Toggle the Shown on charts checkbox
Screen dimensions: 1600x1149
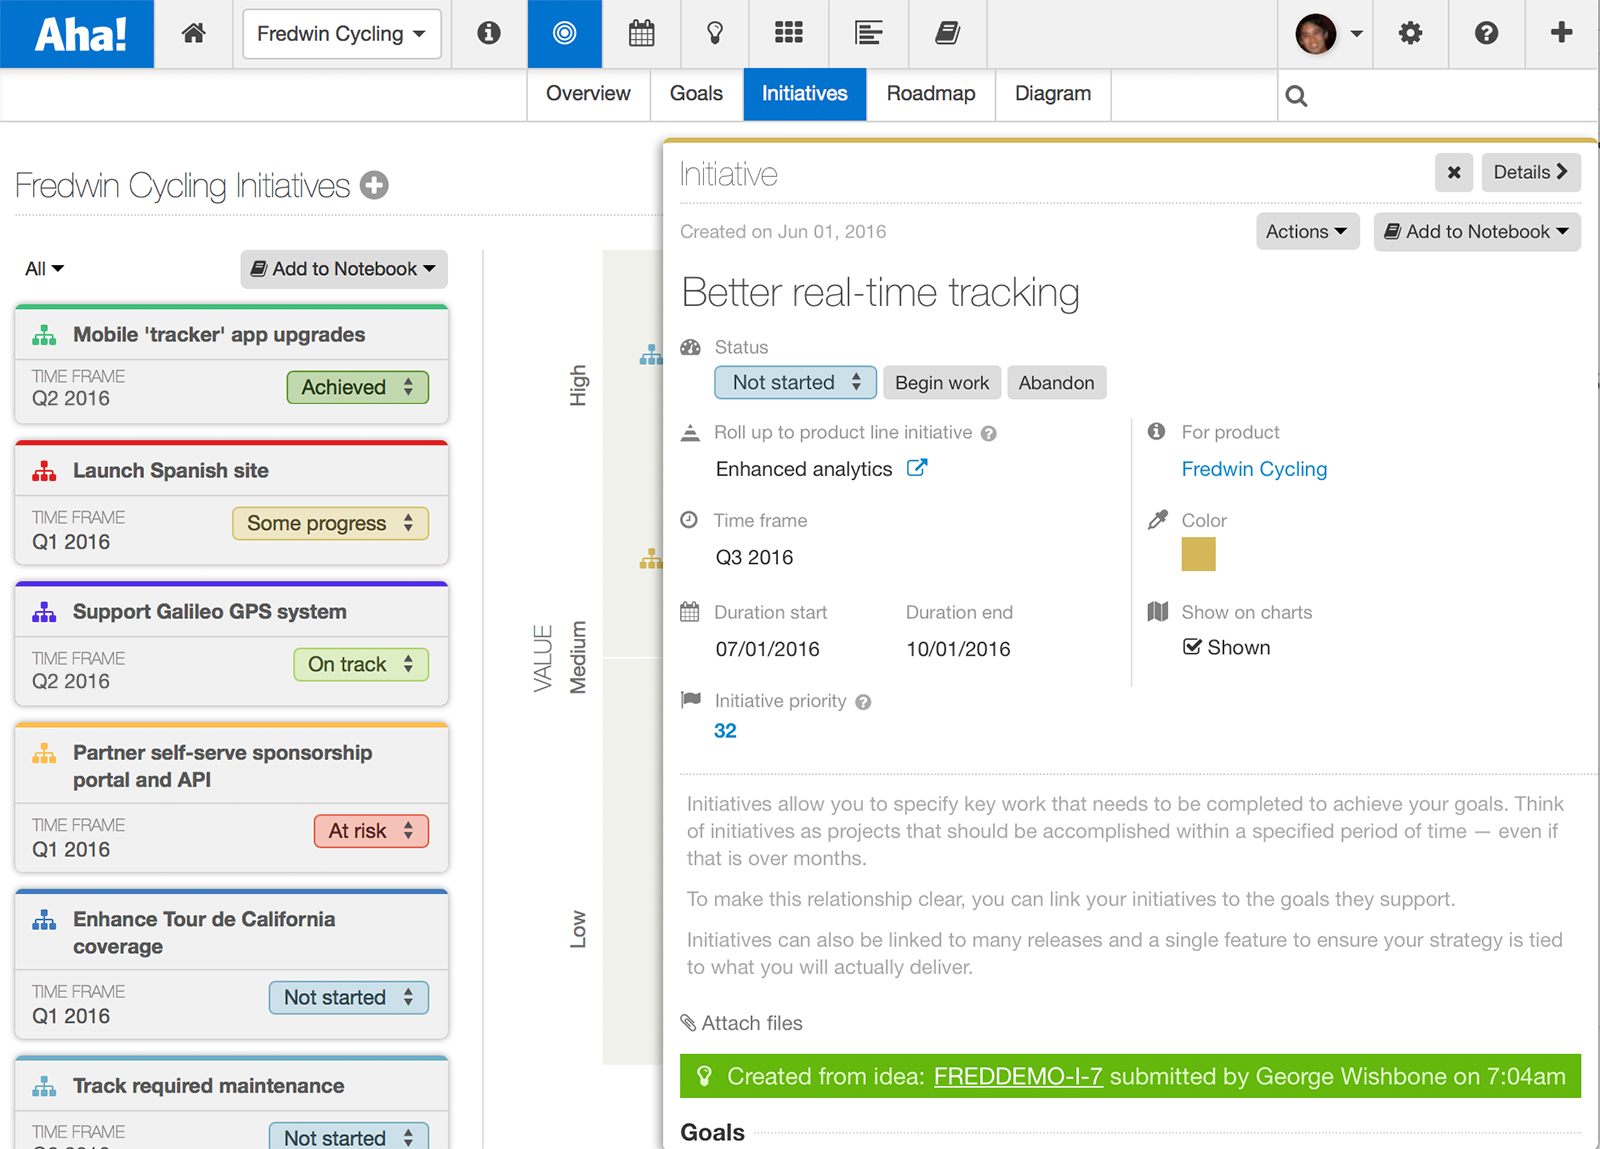[1192, 647]
